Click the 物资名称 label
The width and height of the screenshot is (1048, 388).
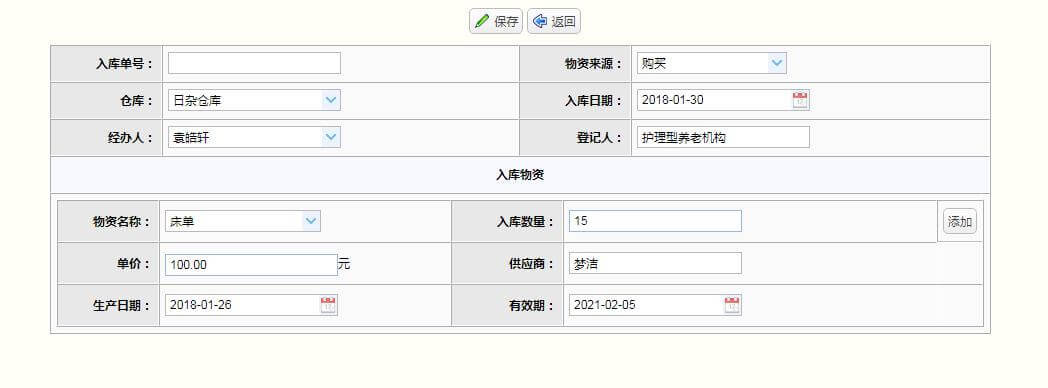point(122,222)
